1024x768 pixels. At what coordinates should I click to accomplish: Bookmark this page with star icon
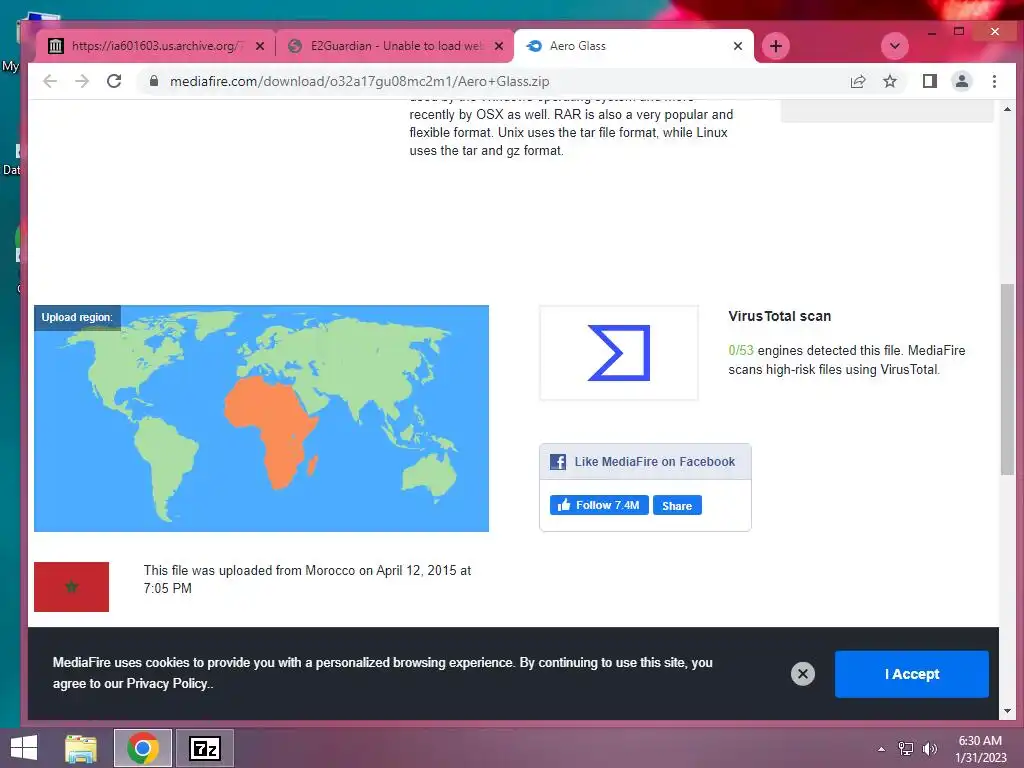point(889,81)
